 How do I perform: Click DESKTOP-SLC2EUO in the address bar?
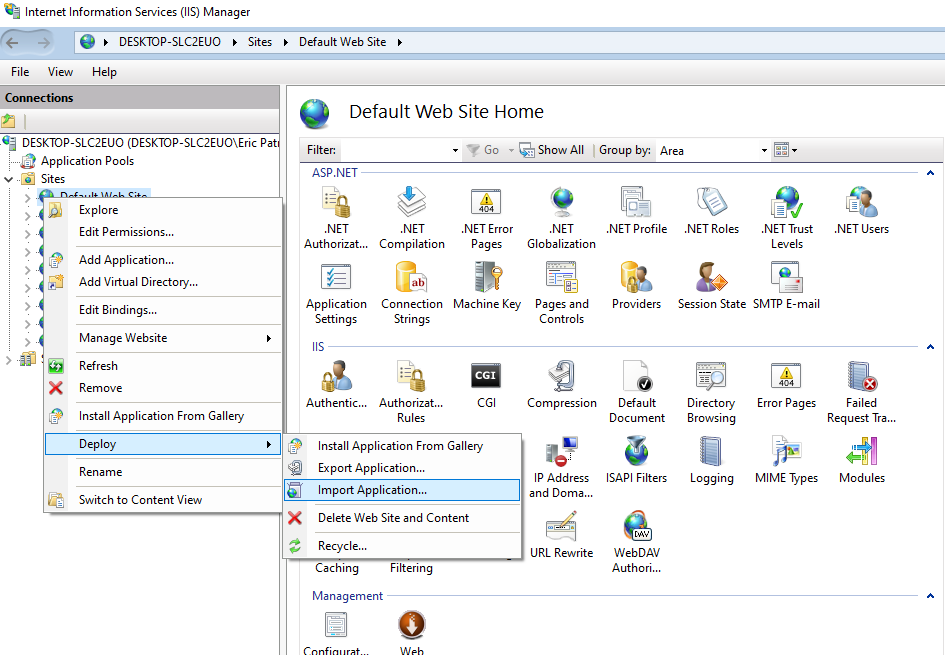click(x=169, y=42)
